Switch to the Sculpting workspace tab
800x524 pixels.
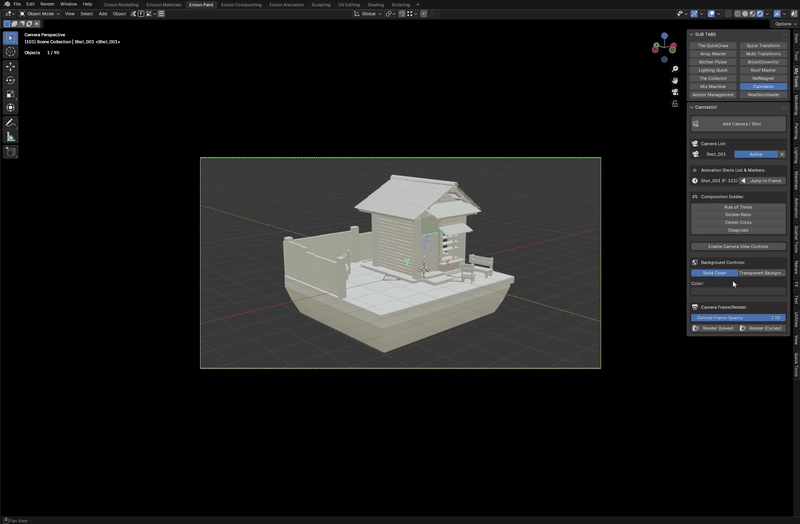coord(321,5)
